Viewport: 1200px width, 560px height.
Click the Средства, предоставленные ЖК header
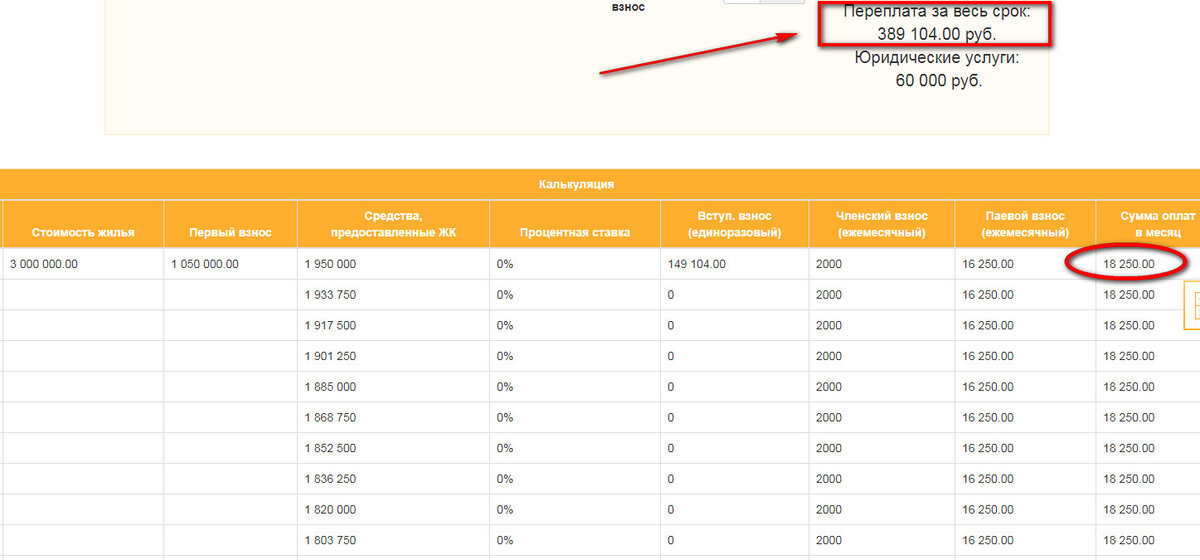(x=393, y=224)
